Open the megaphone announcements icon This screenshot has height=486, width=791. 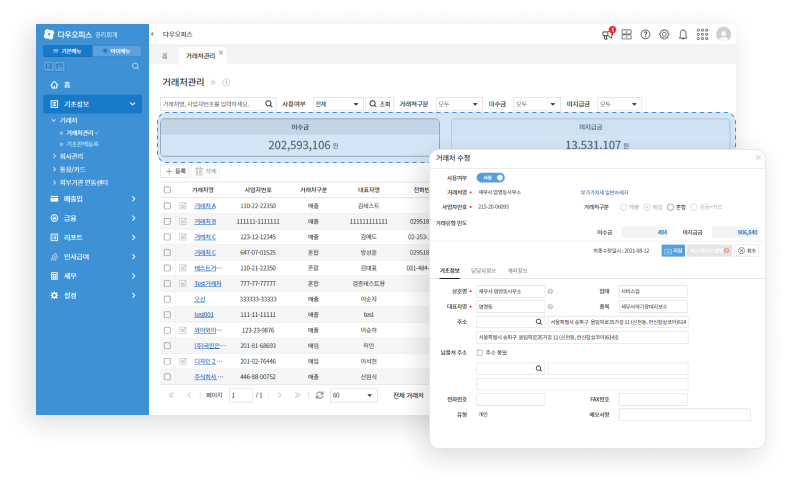tap(607, 34)
